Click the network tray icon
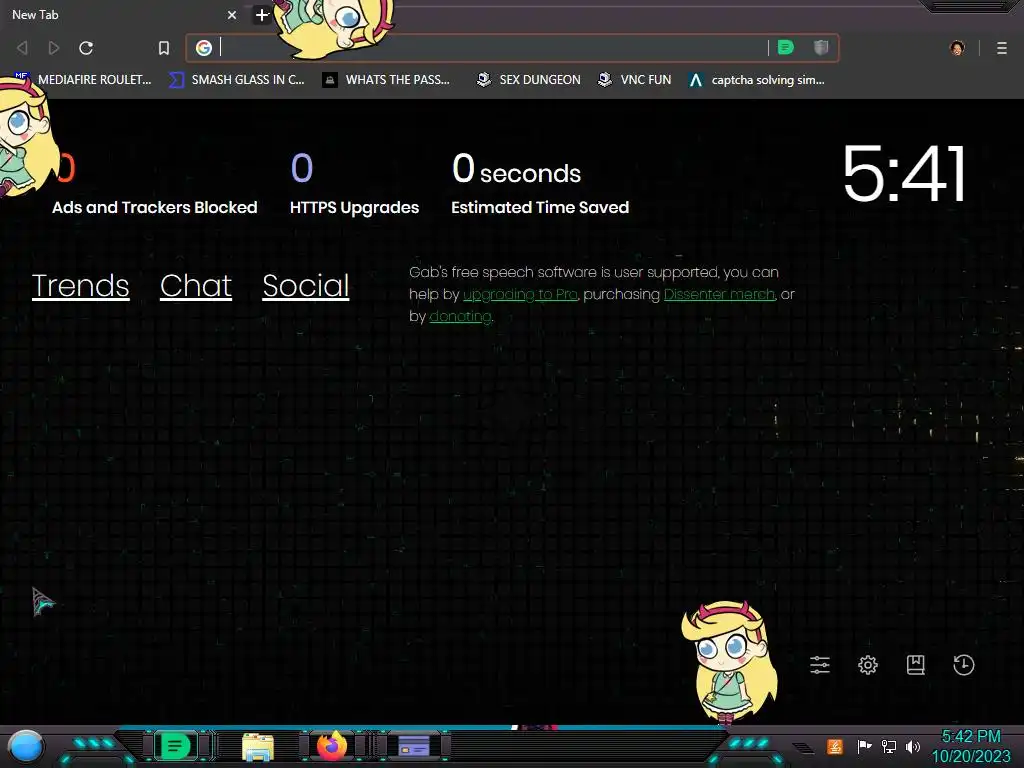Screen dimensions: 1024x768 point(889,746)
